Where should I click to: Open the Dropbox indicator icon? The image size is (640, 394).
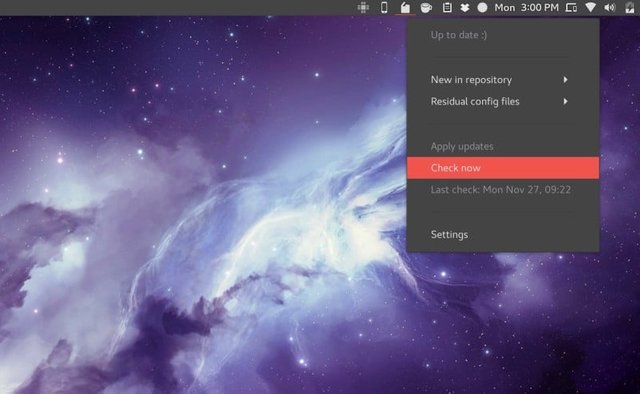click(x=464, y=7)
